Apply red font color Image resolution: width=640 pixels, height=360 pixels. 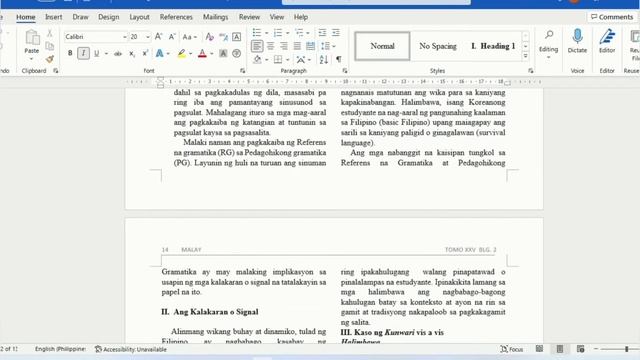(202, 53)
